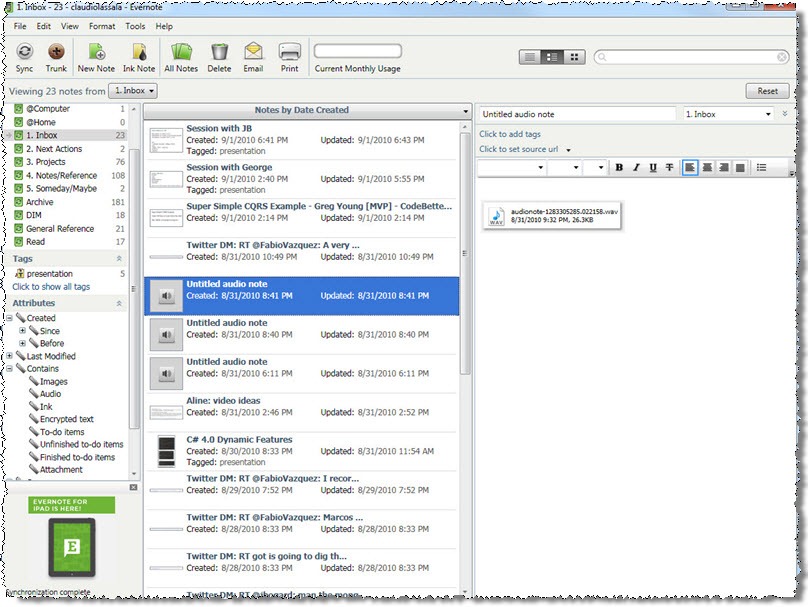Toggle strikethrough formatting in note editor
The image size is (808, 607).
(x=669, y=167)
